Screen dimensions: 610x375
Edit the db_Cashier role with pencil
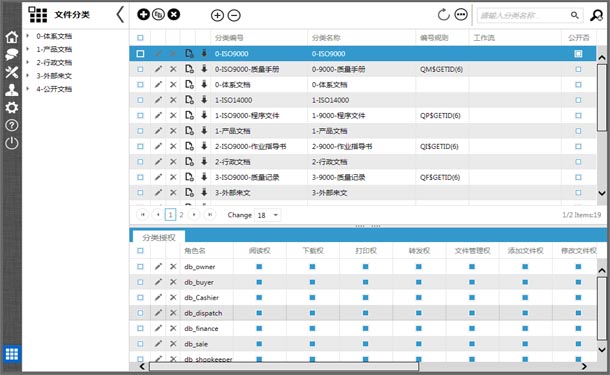click(158, 298)
